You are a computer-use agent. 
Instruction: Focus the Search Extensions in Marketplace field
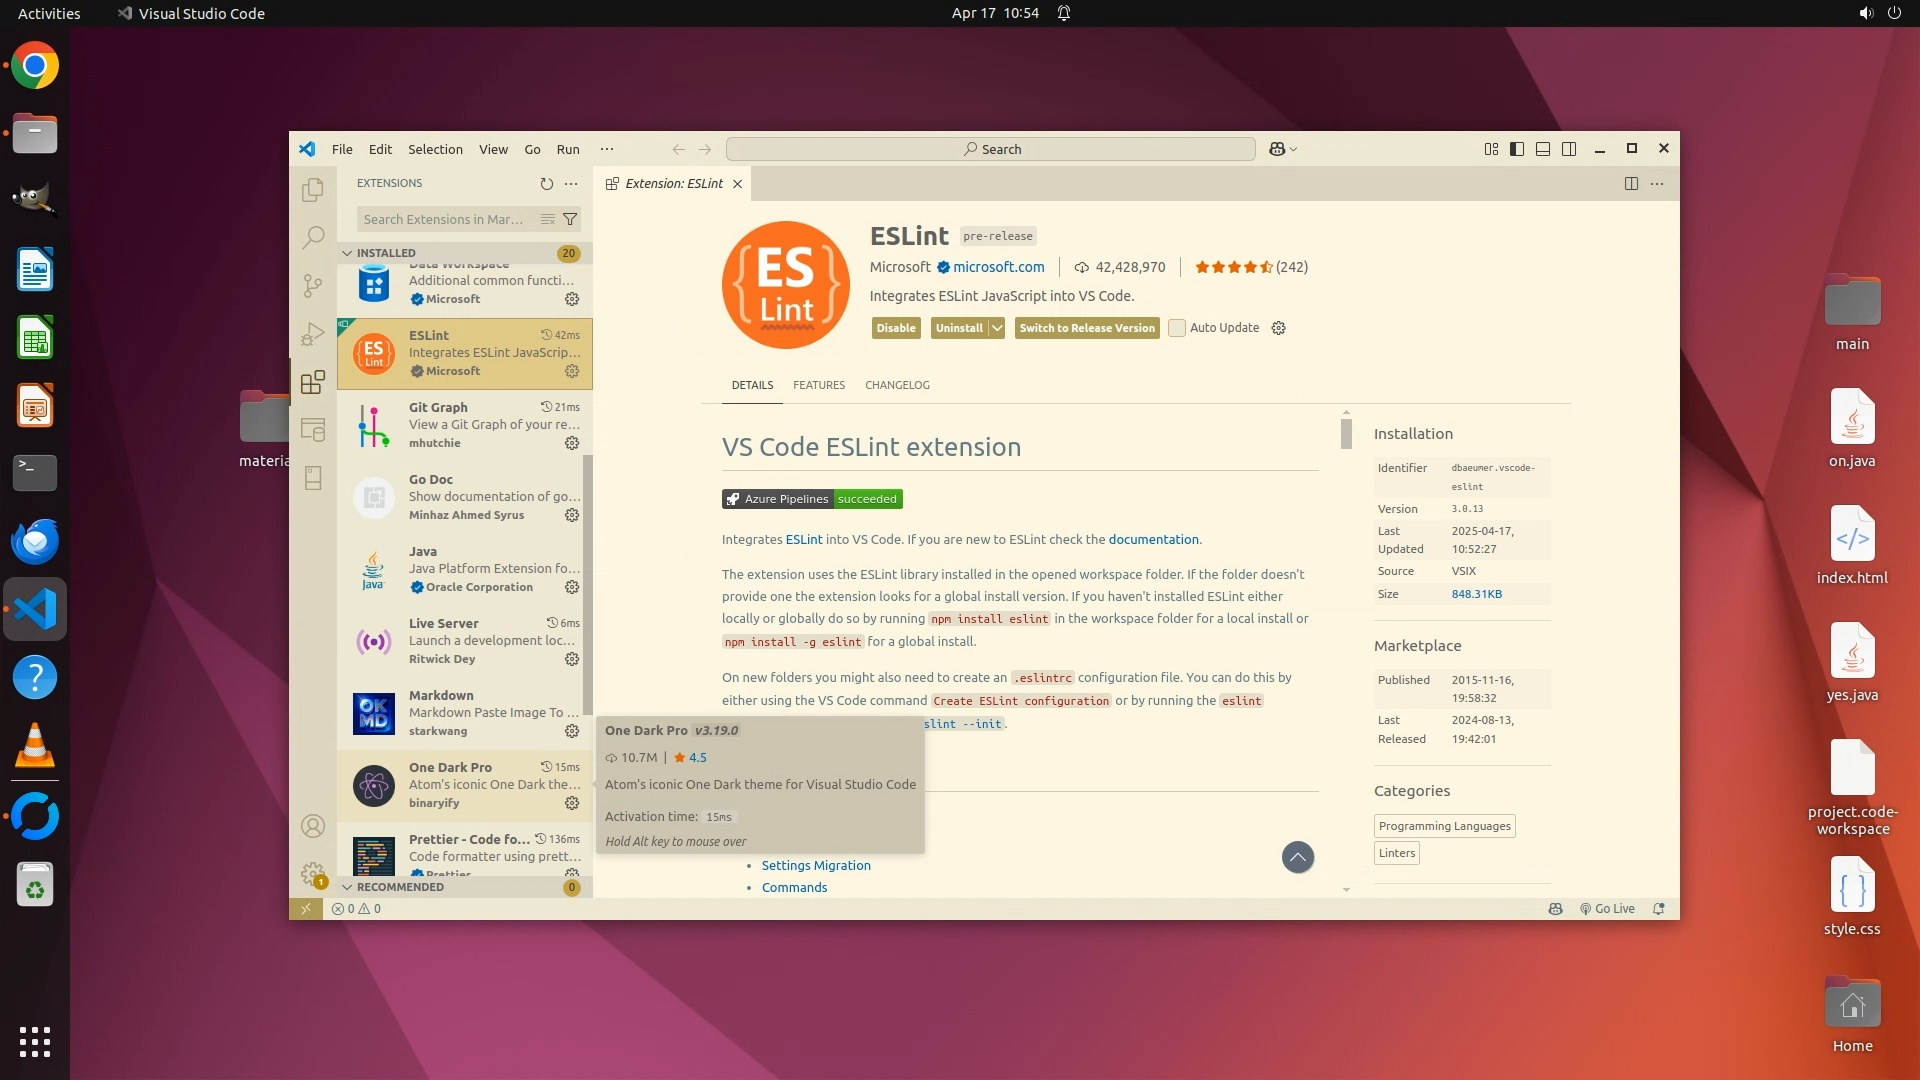coord(445,219)
